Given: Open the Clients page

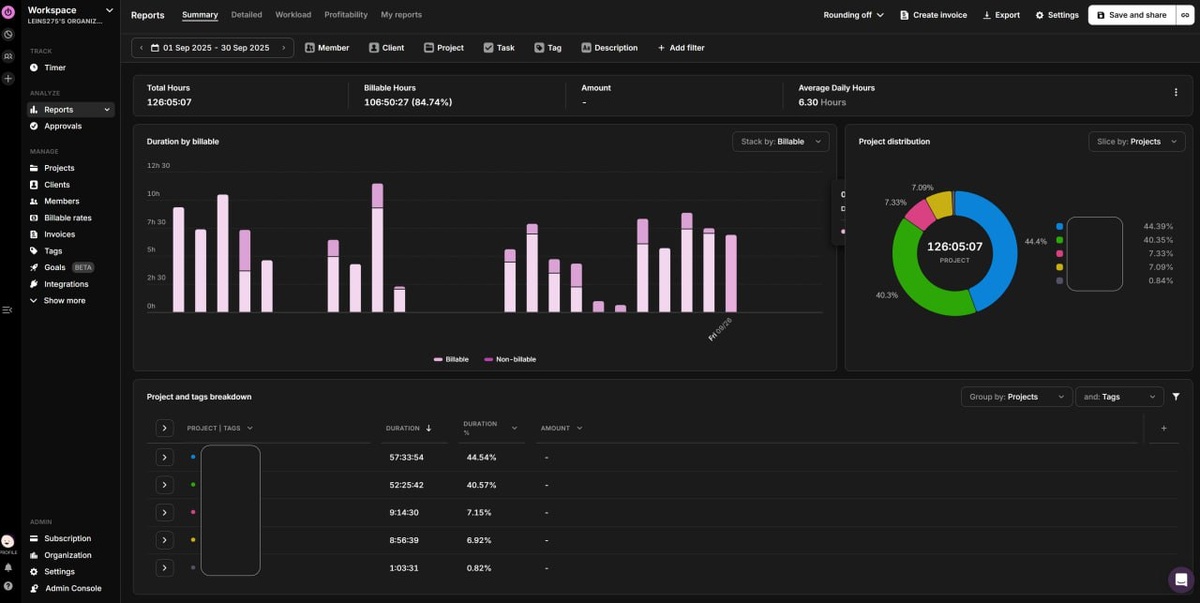Looking at the screenshot, I should click(57, 185).
